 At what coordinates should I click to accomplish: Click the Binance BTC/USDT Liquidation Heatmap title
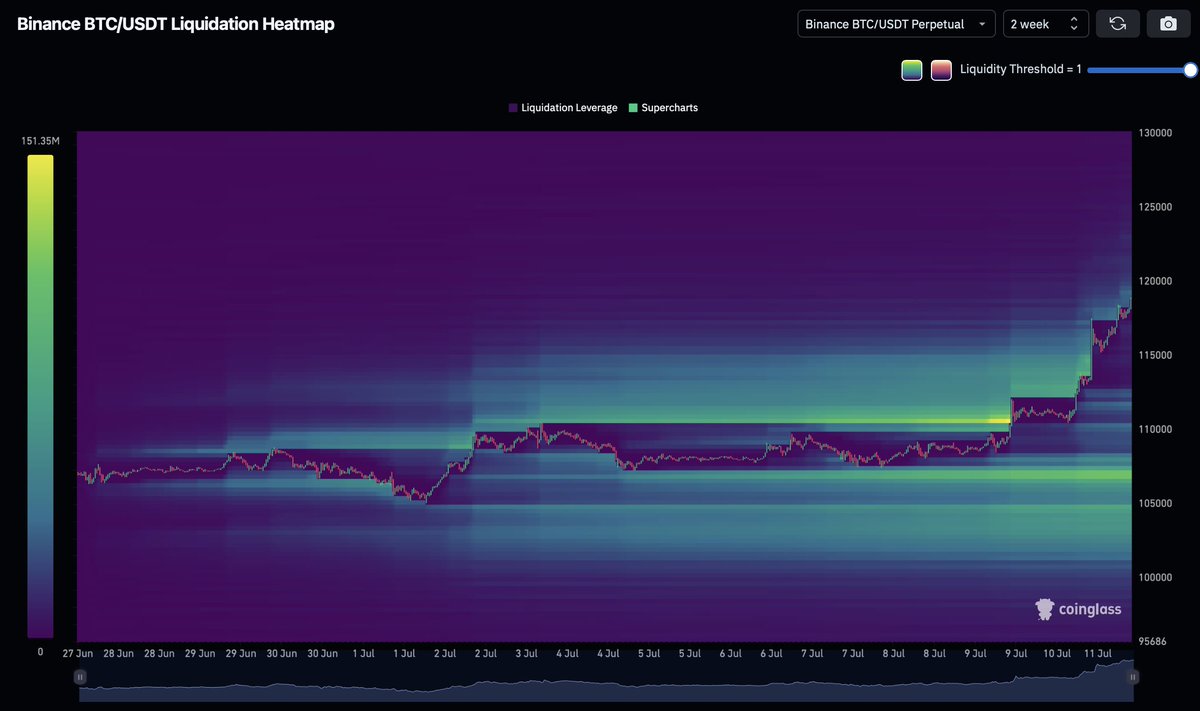click(176, 24)
